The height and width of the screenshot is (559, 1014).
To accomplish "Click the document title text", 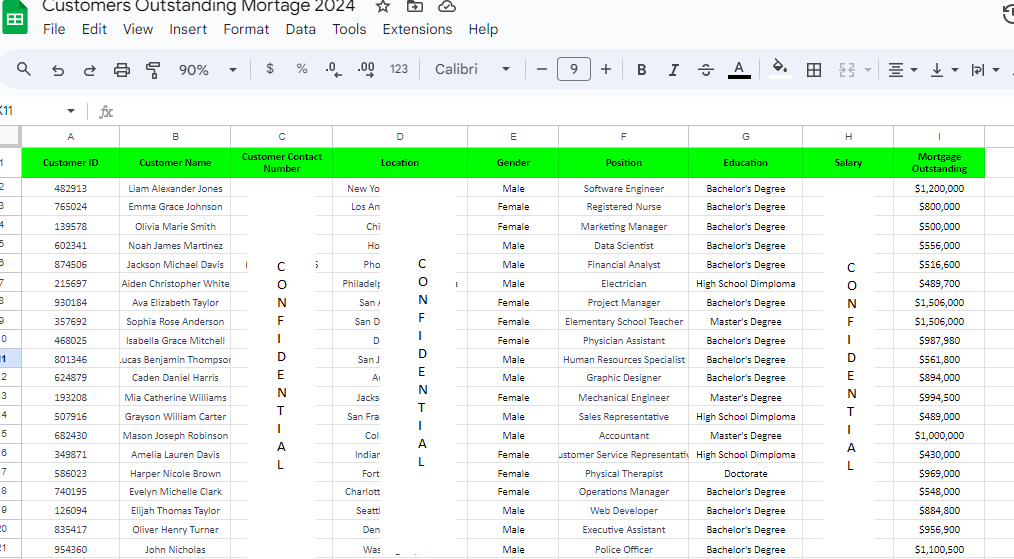I will pyautogui.click(x=199, y=6).
